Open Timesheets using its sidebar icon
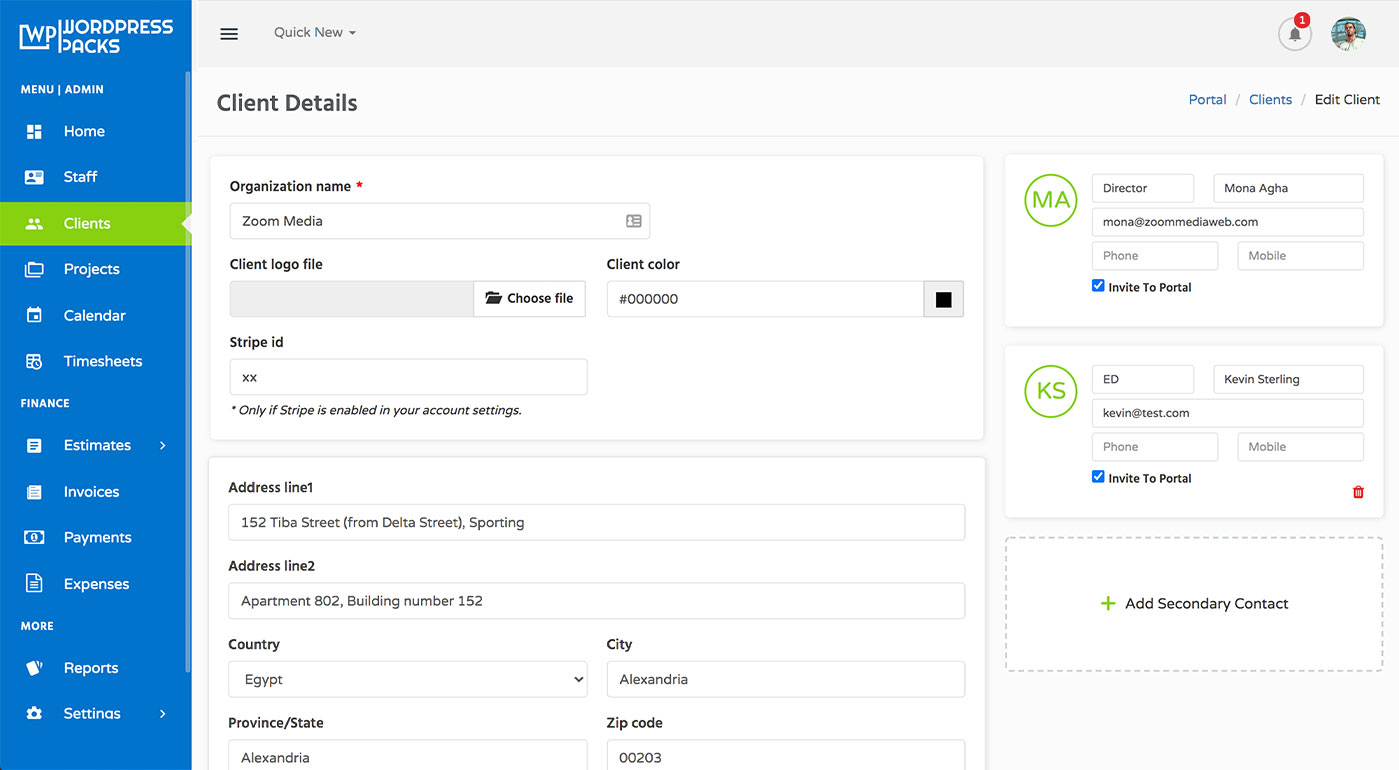1399x770 pixels. [x=36, y=361]
